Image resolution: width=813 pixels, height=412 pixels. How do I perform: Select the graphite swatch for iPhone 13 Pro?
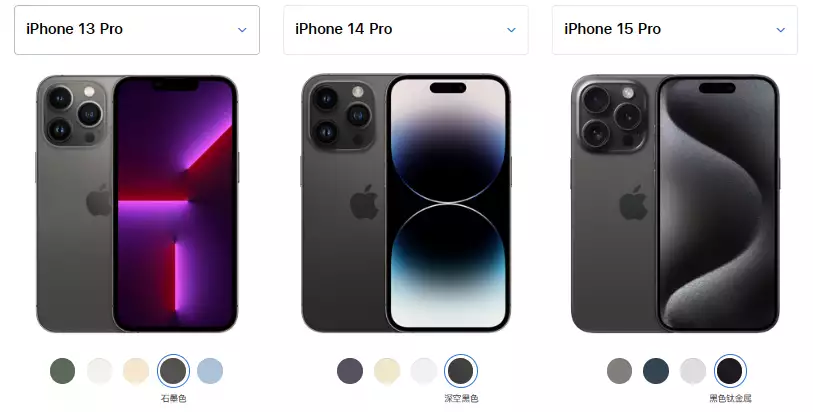pyautogui.click(x=173, y=371)
